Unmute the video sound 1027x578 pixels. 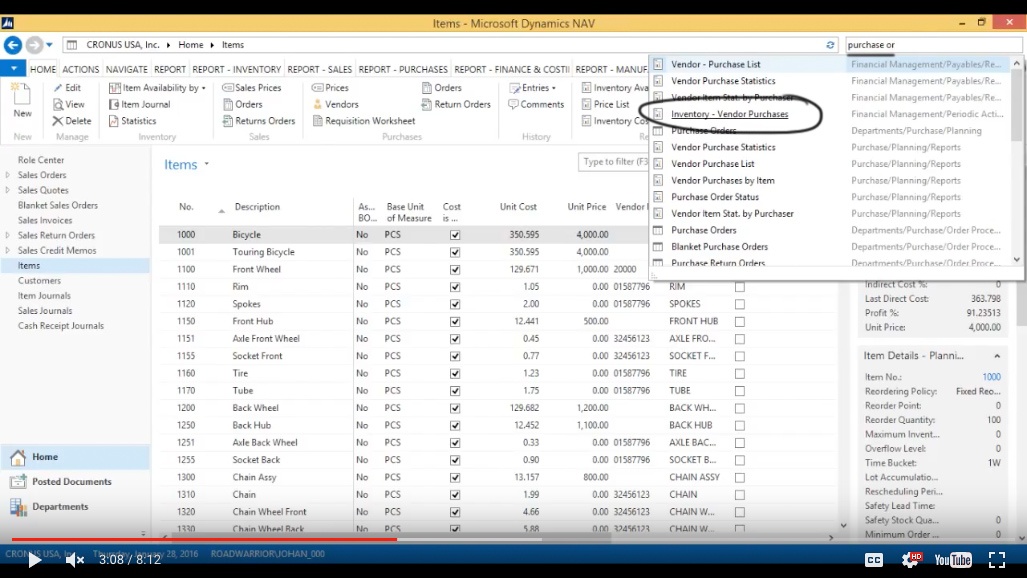point(75,560)
